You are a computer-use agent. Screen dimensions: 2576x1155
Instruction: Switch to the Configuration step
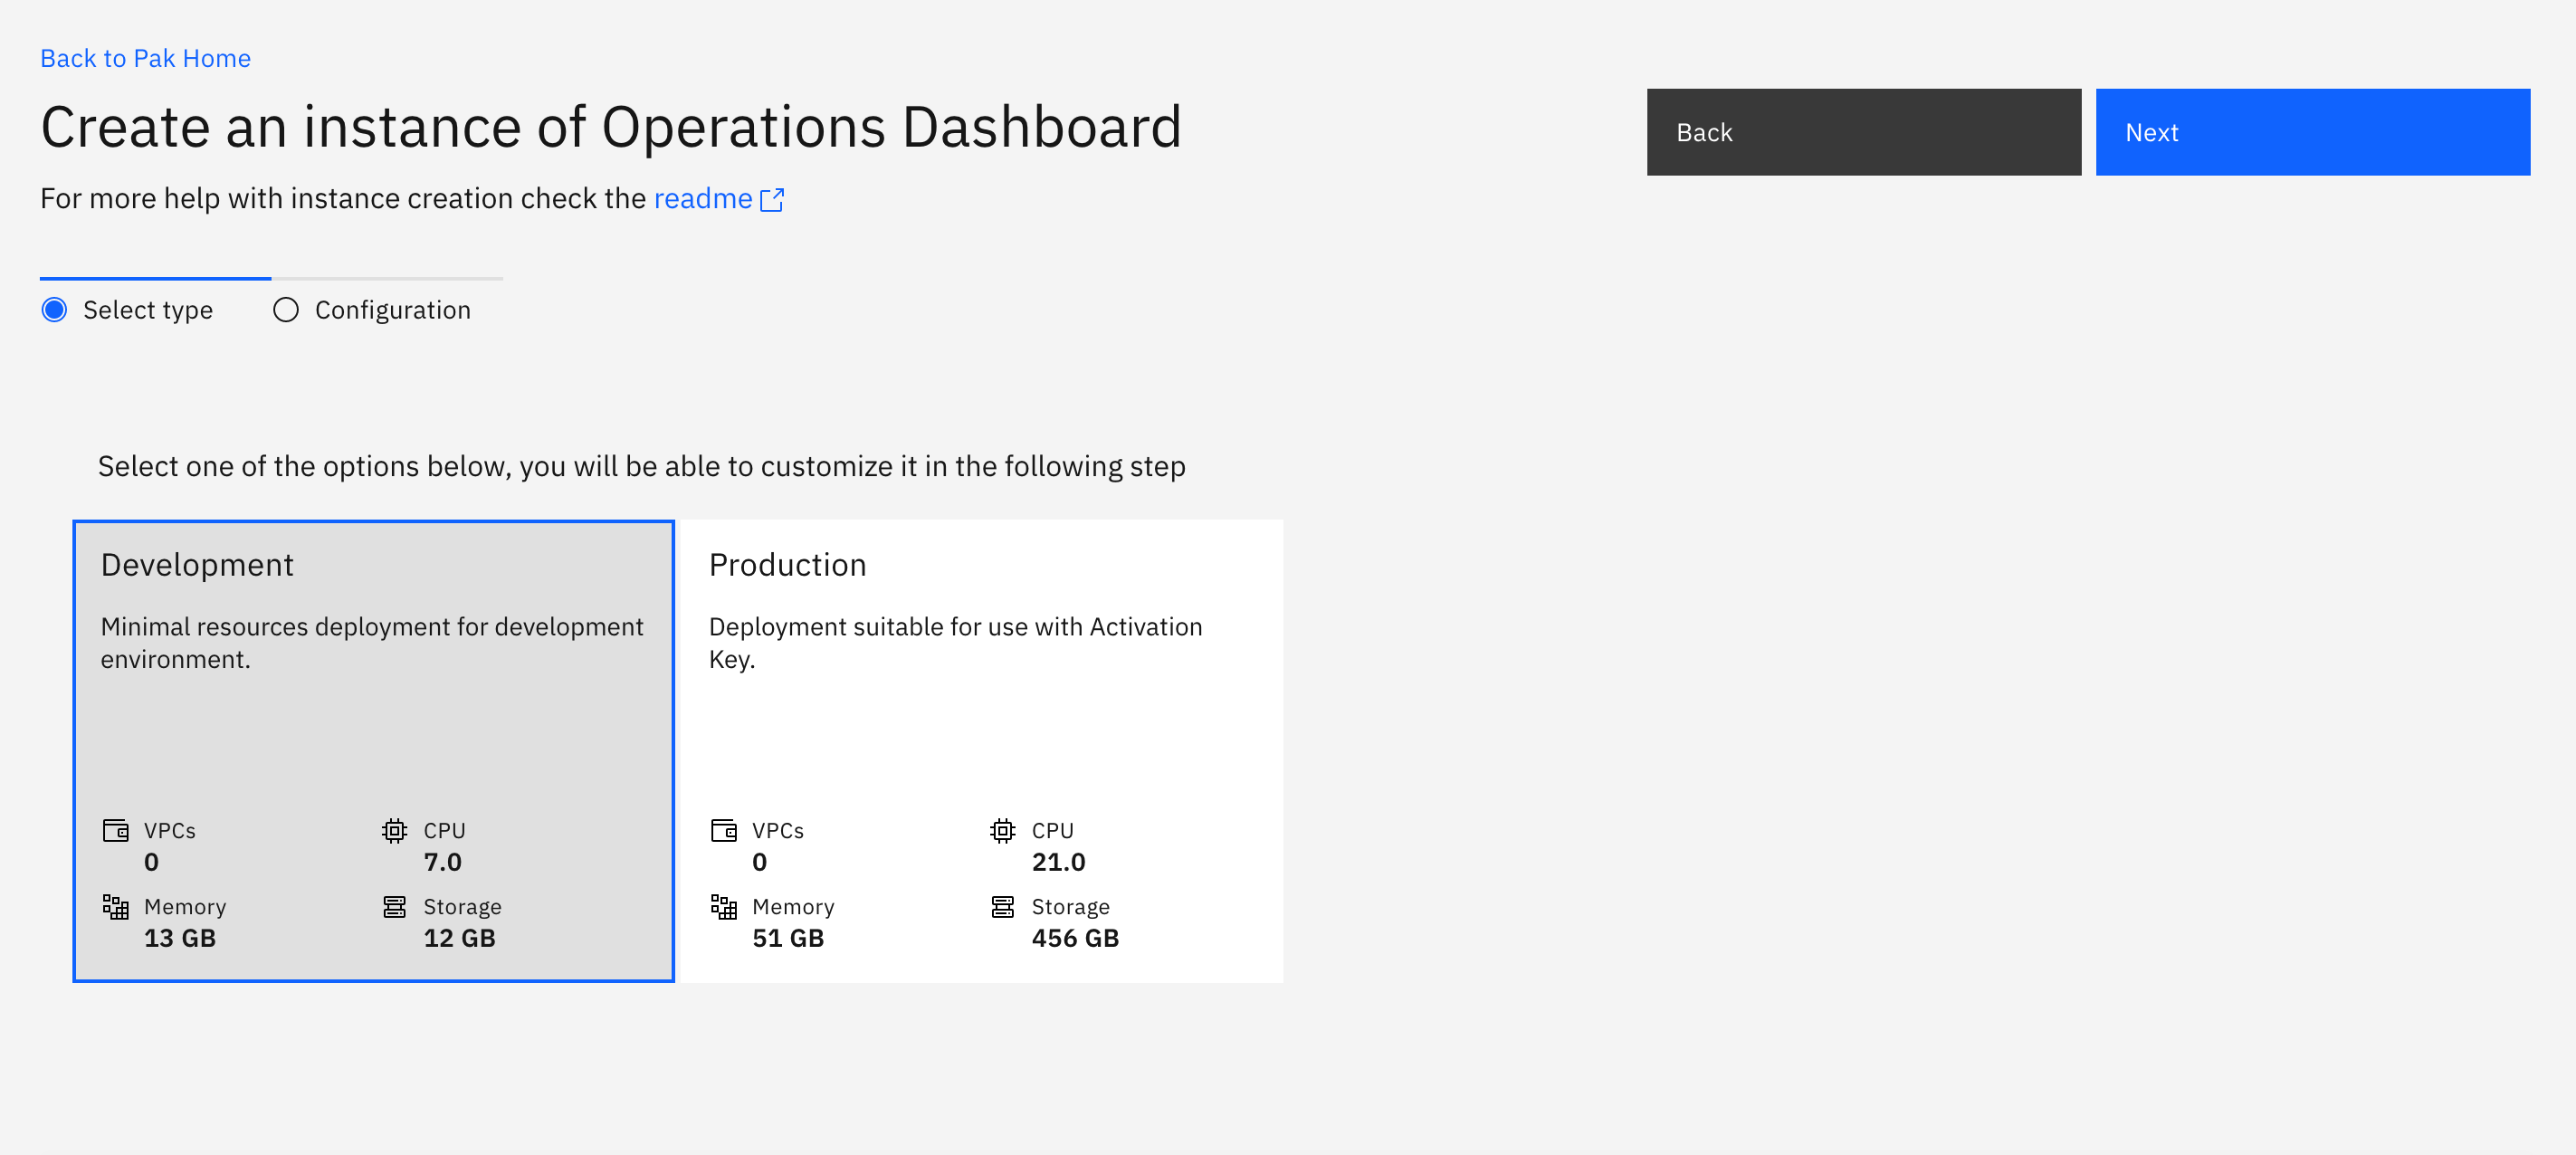[x=392, y=310]
